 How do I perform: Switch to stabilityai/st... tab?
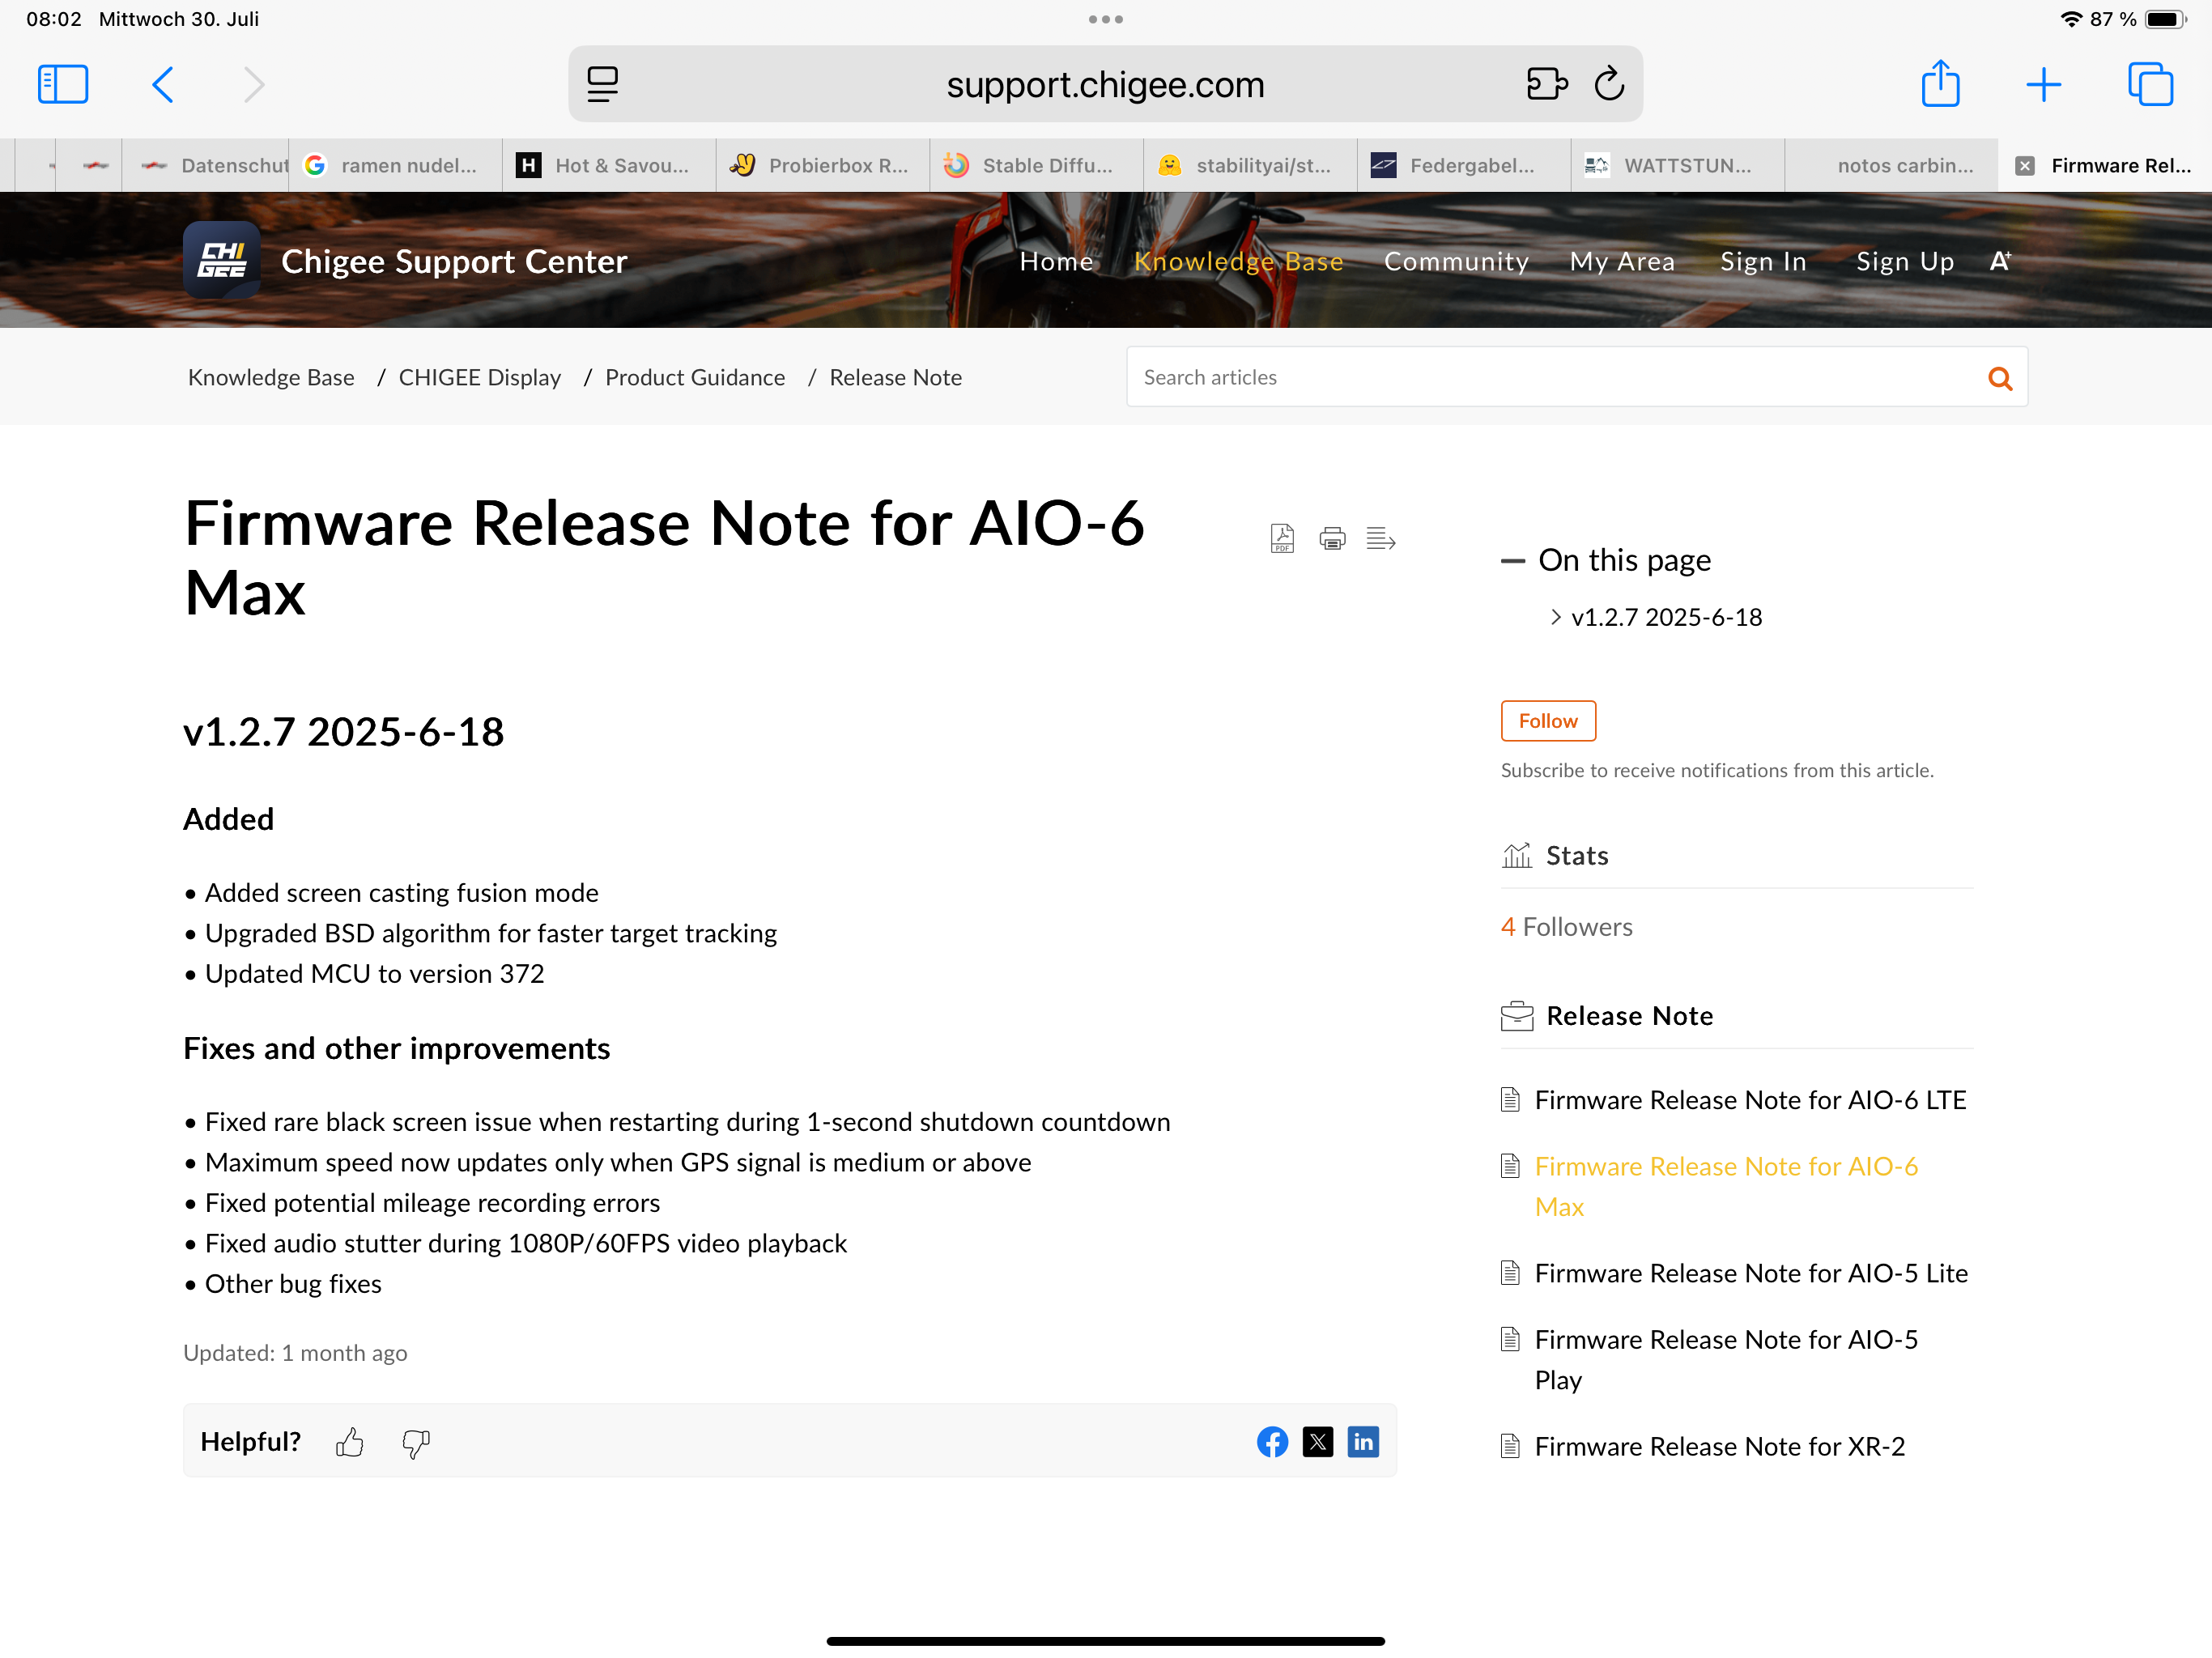1251,166
